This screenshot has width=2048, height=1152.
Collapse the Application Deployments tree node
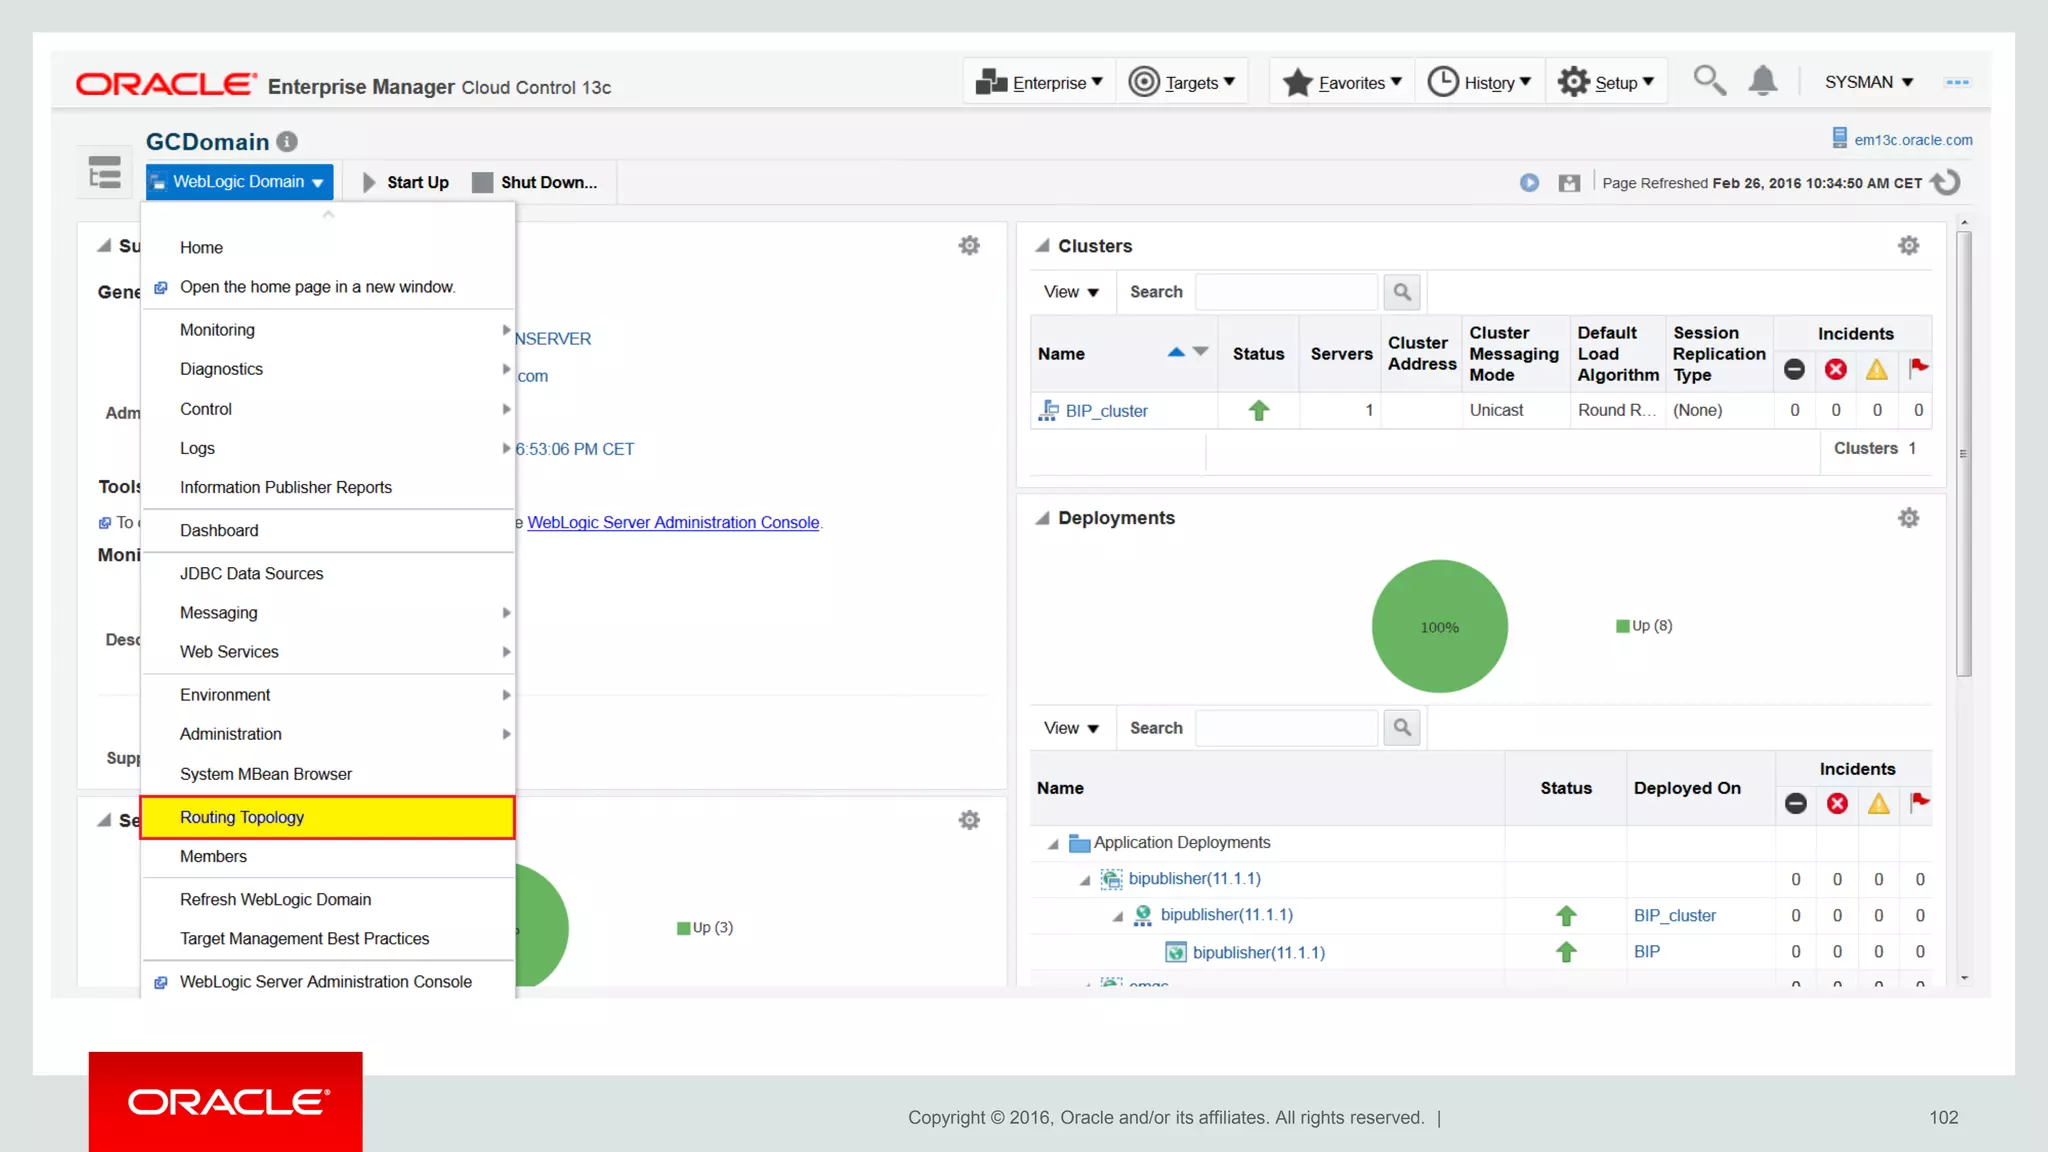1053,844
